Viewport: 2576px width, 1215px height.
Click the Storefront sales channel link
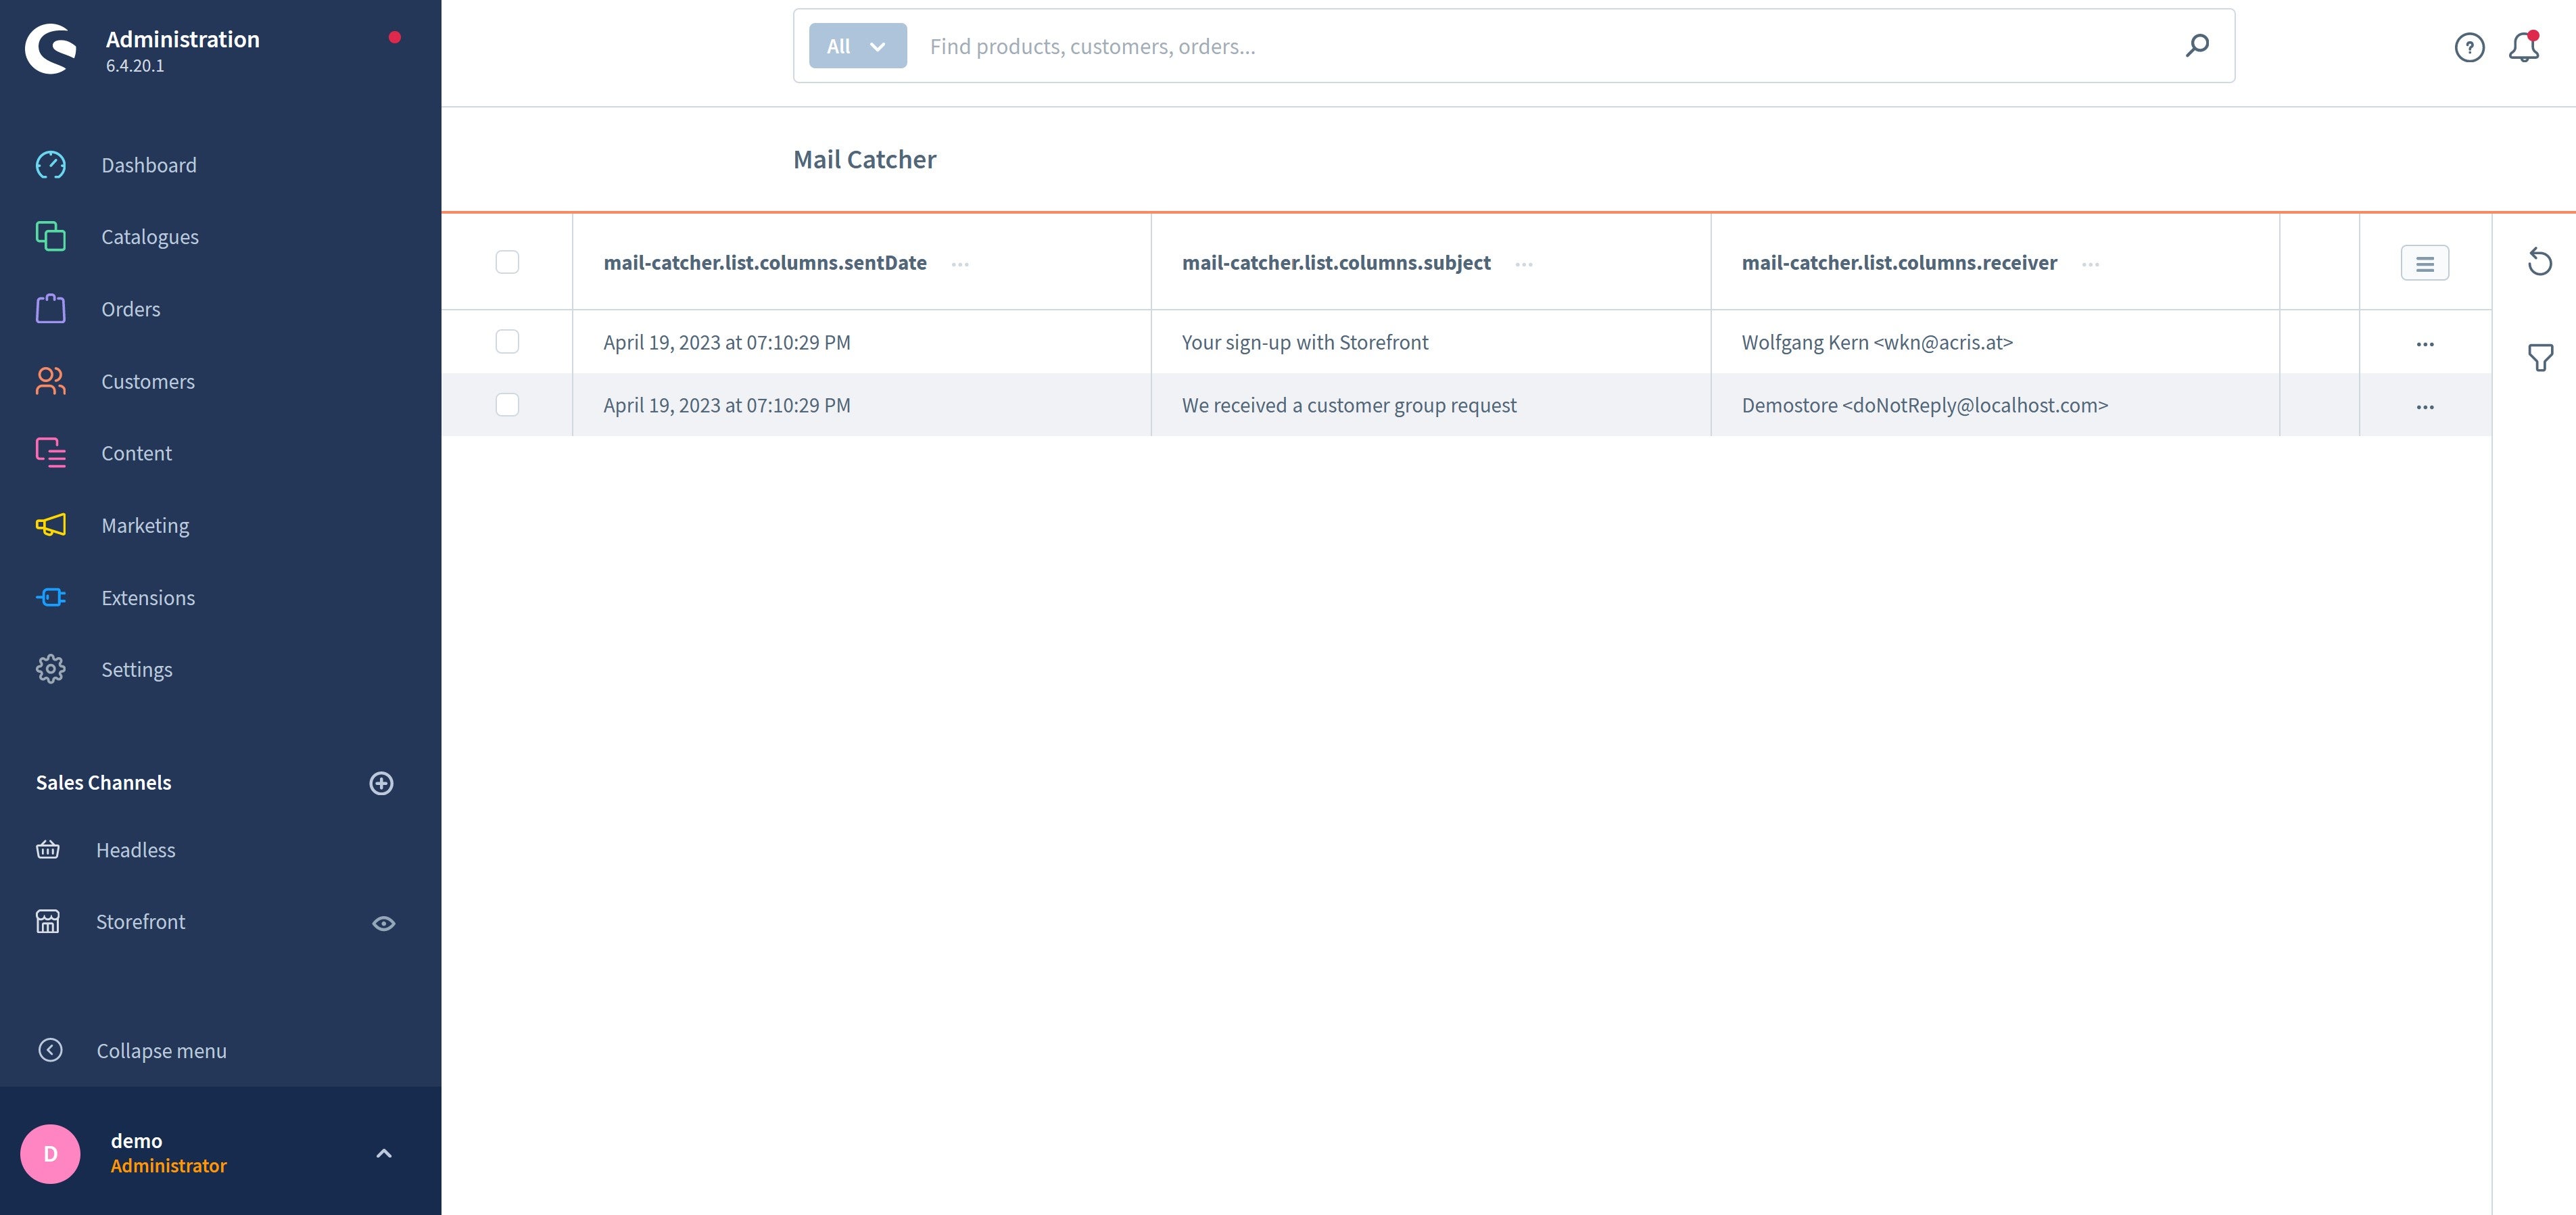(141, 921)
